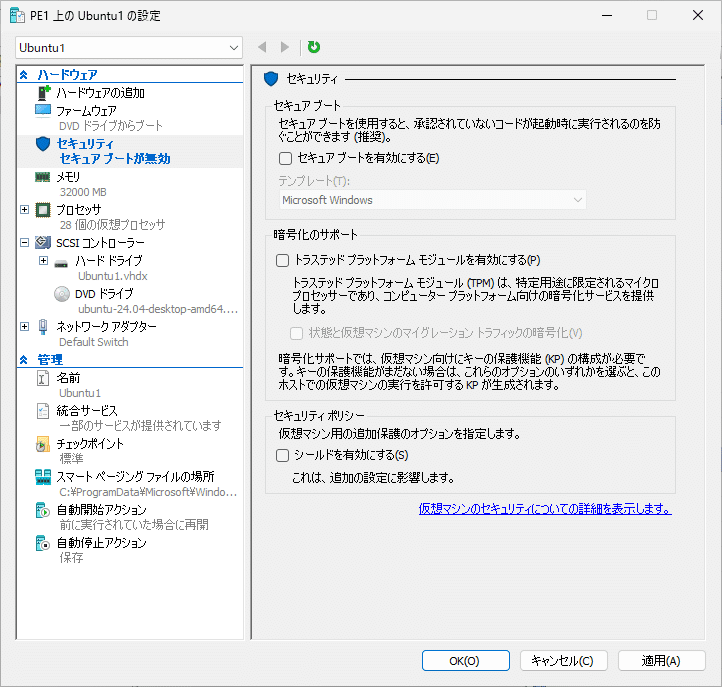722x687 pixels.
Task: Click the ファームウェア monitor icon
Action: coord(43,111)
